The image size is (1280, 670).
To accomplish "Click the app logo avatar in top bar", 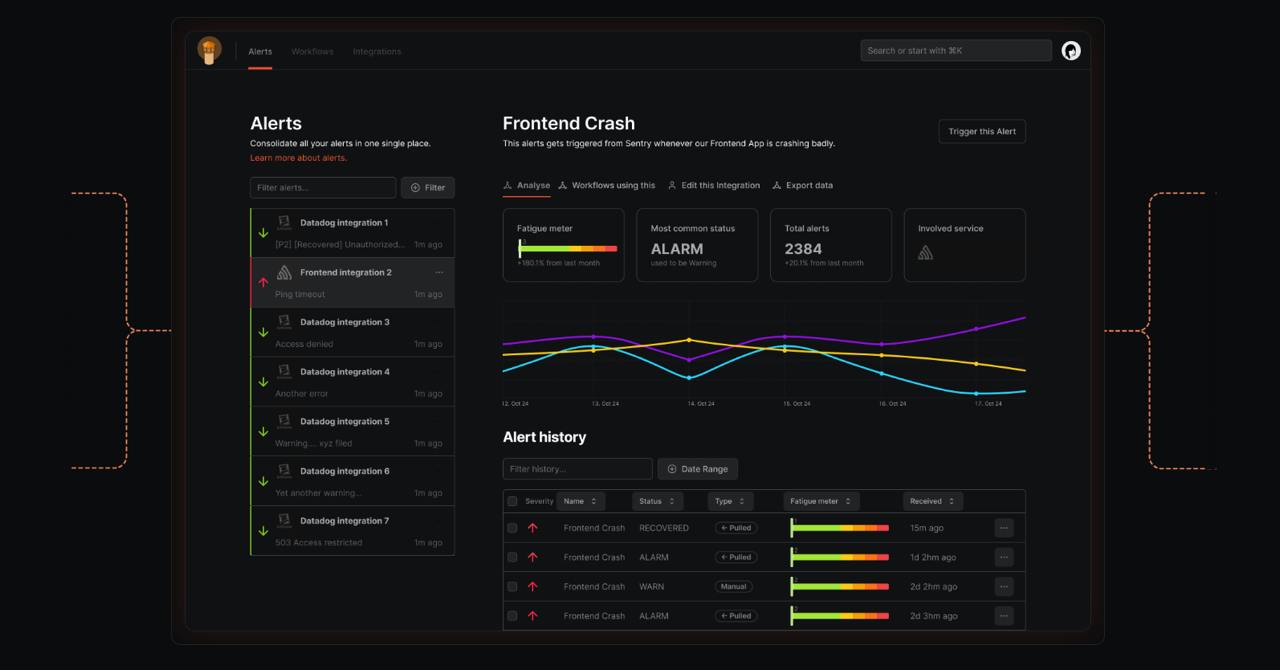I will (x=209, y=50).
